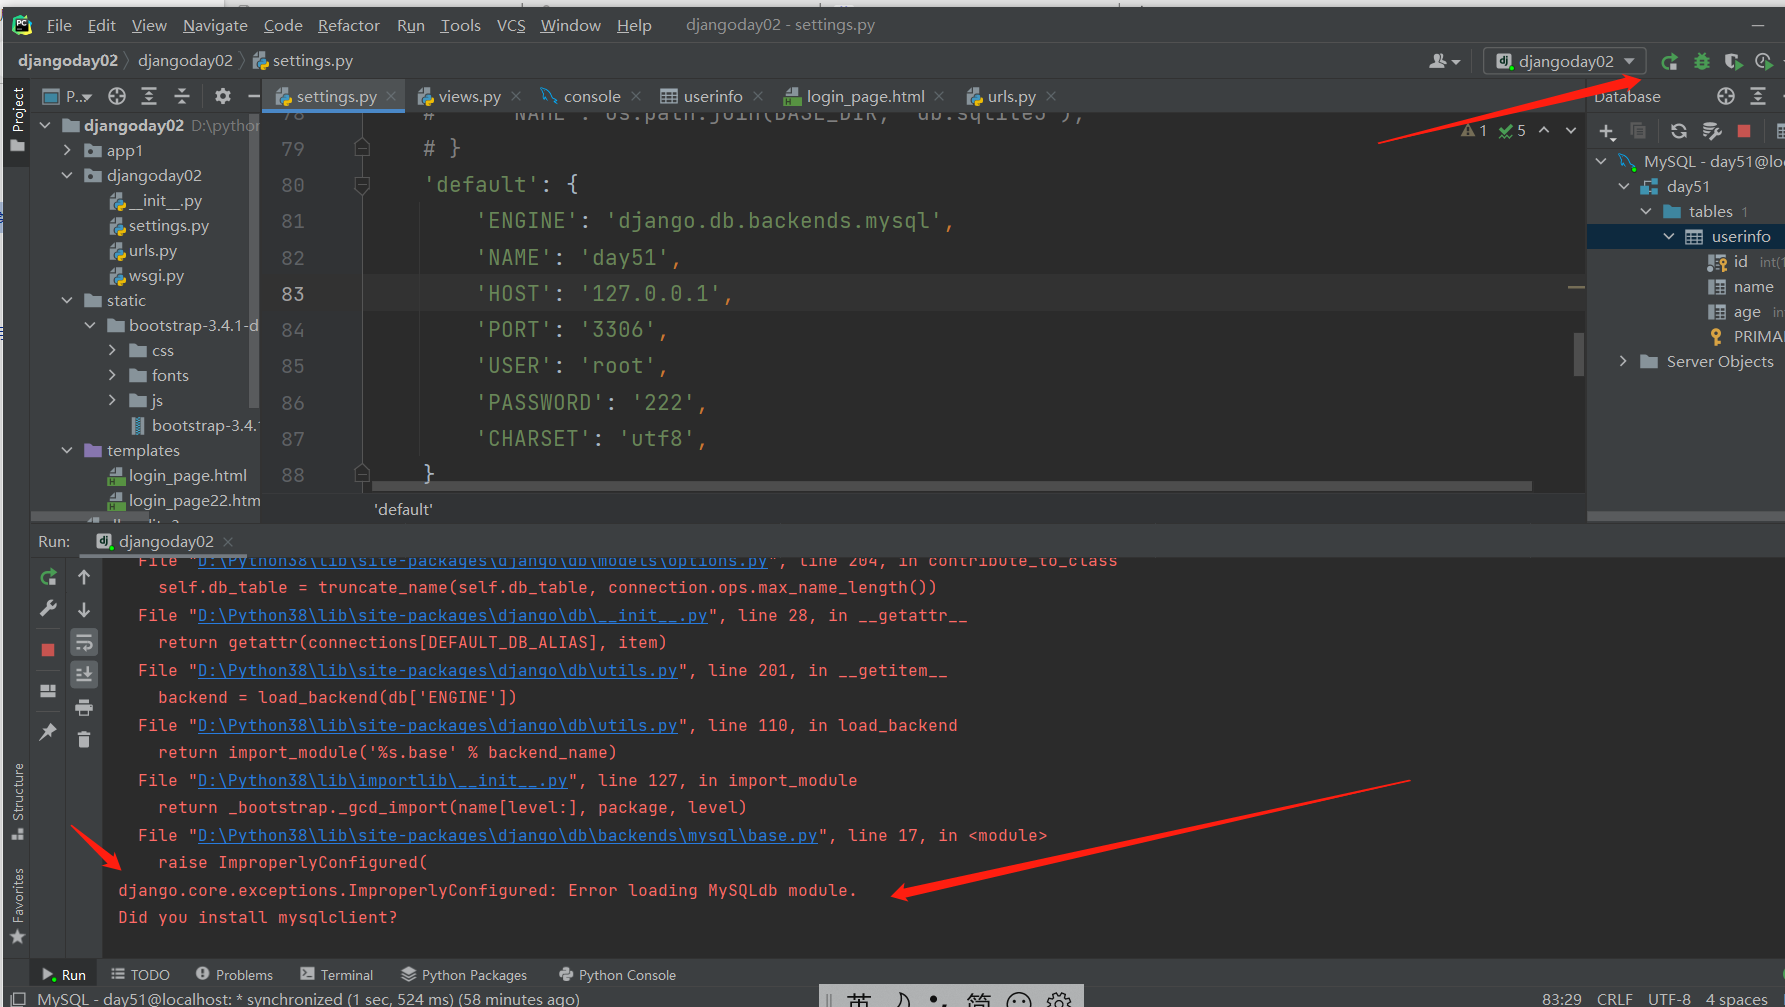Image resolution: width=1785 pixels, height=1007 pixels.
Task: Collapse the templates folder
Action: pyautogui.click(x=67, y=451)
